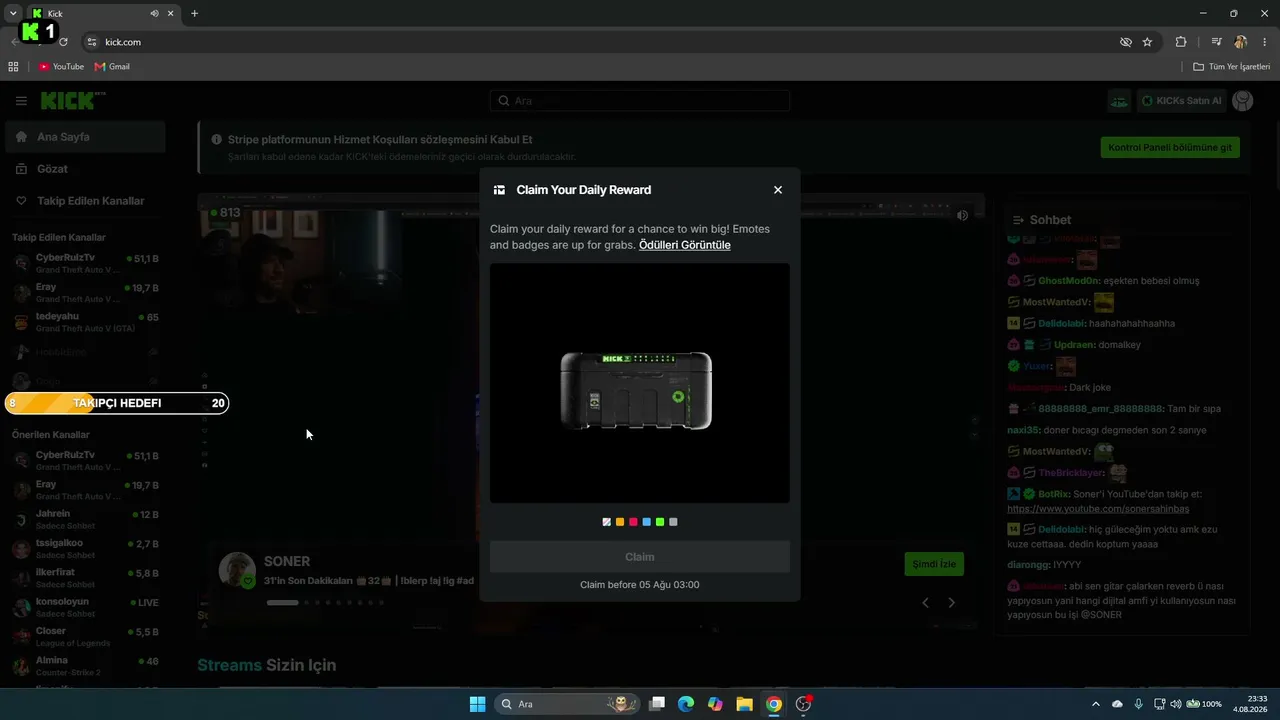Open ilkerfirat channel in recommended list
Screen dimensions: 1280x720
[85, 578]
